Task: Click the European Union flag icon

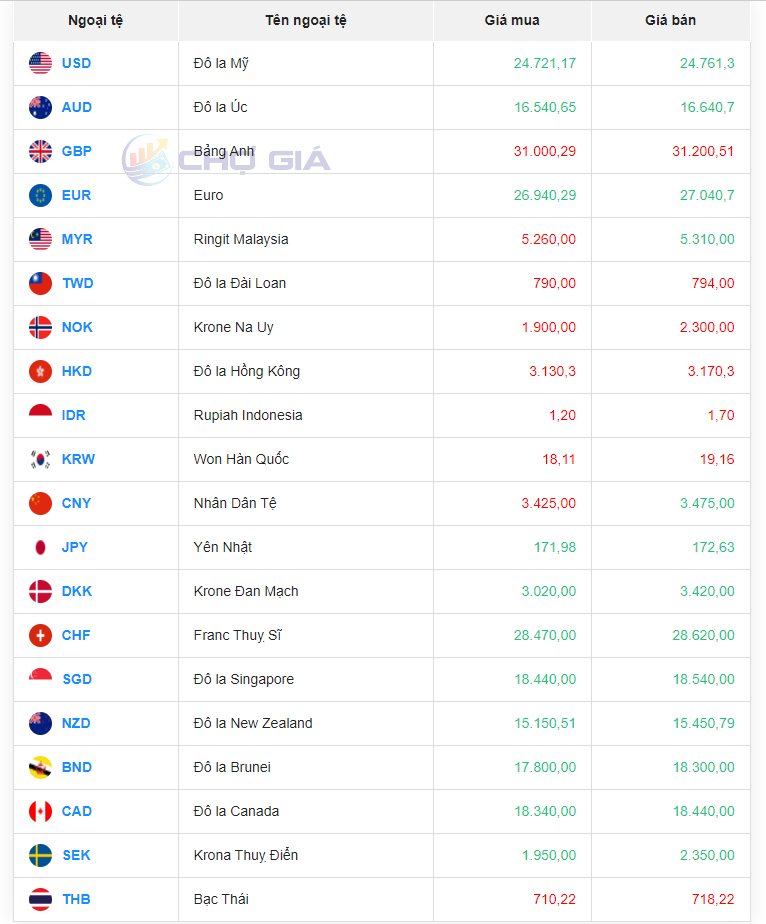Action: (x=40, y=195)
